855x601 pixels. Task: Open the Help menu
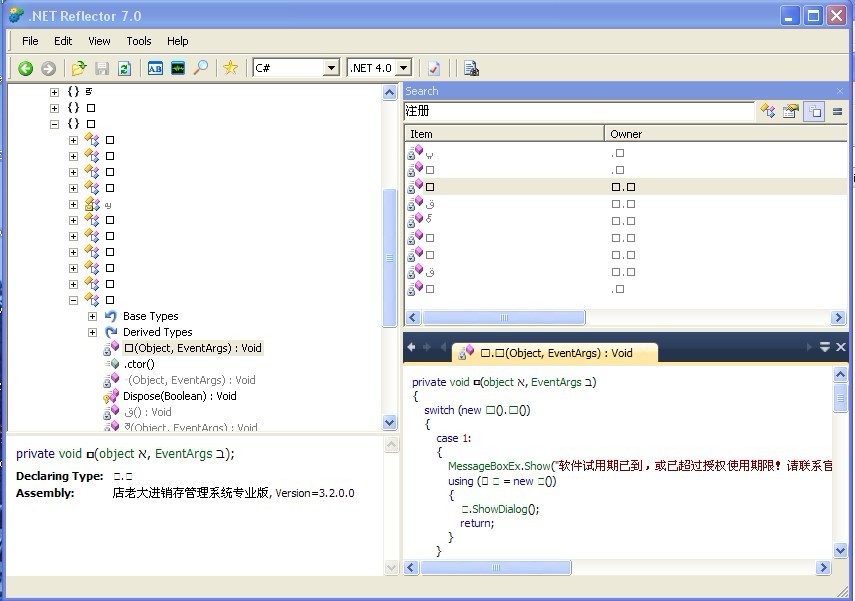pos(178,41)
